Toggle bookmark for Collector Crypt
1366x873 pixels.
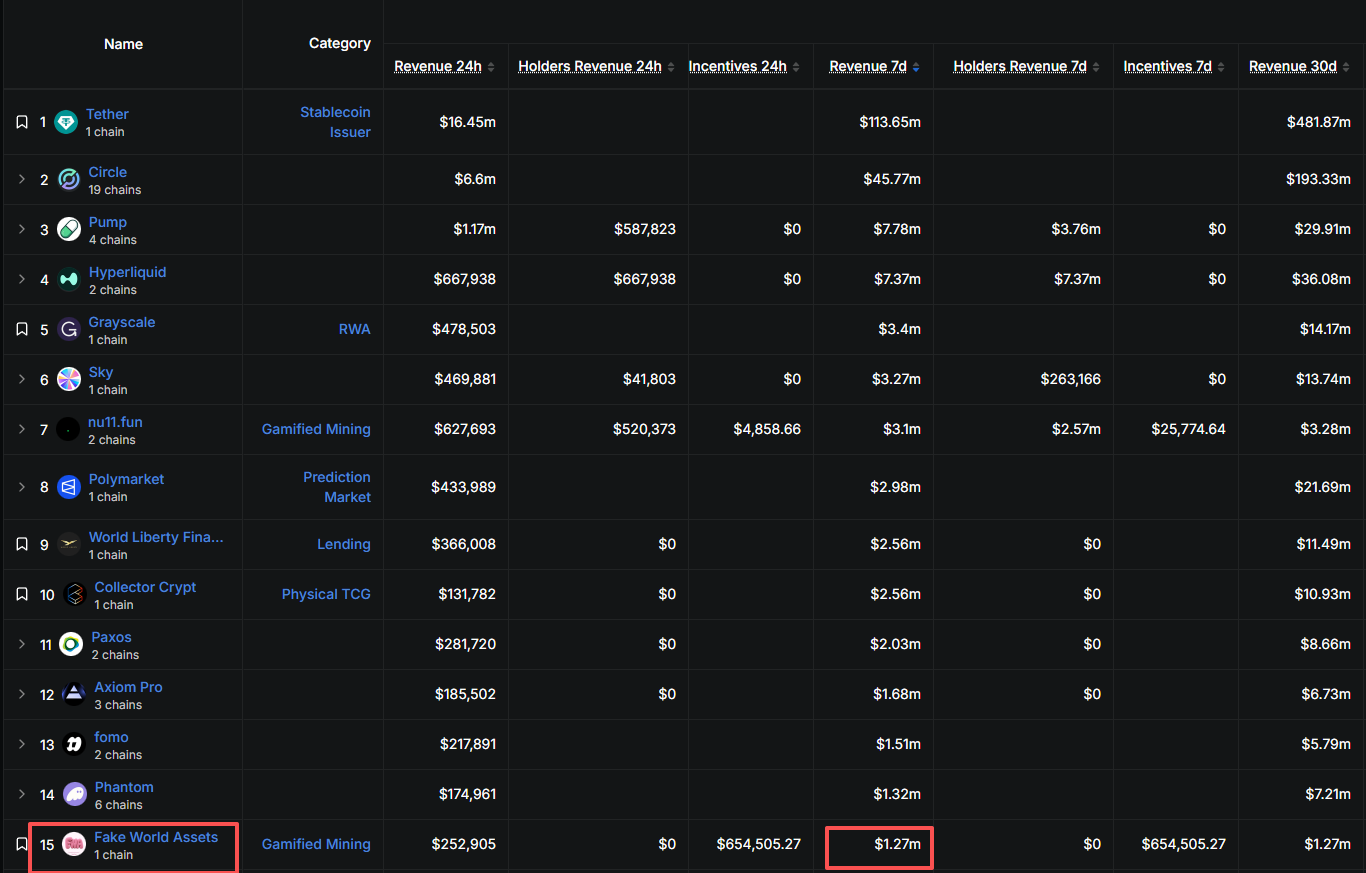pos(22,595)
